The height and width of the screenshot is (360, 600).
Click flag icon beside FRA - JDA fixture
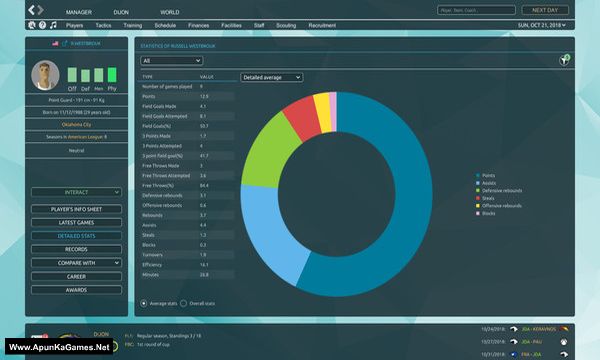click(514, 354)
